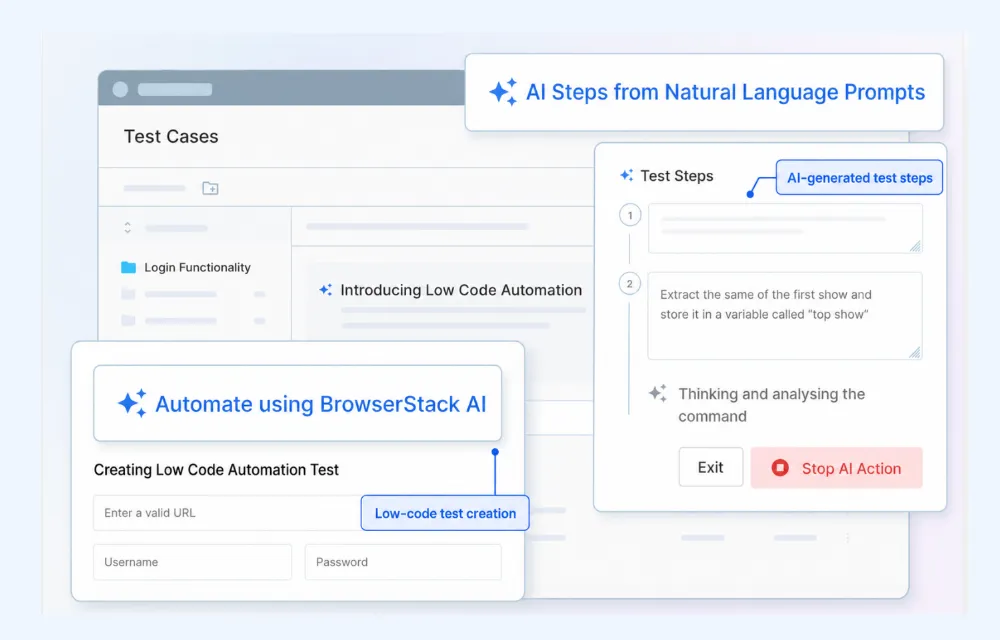Viewport: 1000px width, 640px height.
Task: Click the add folder icon under Test Cases
Action: coord(210,188)
